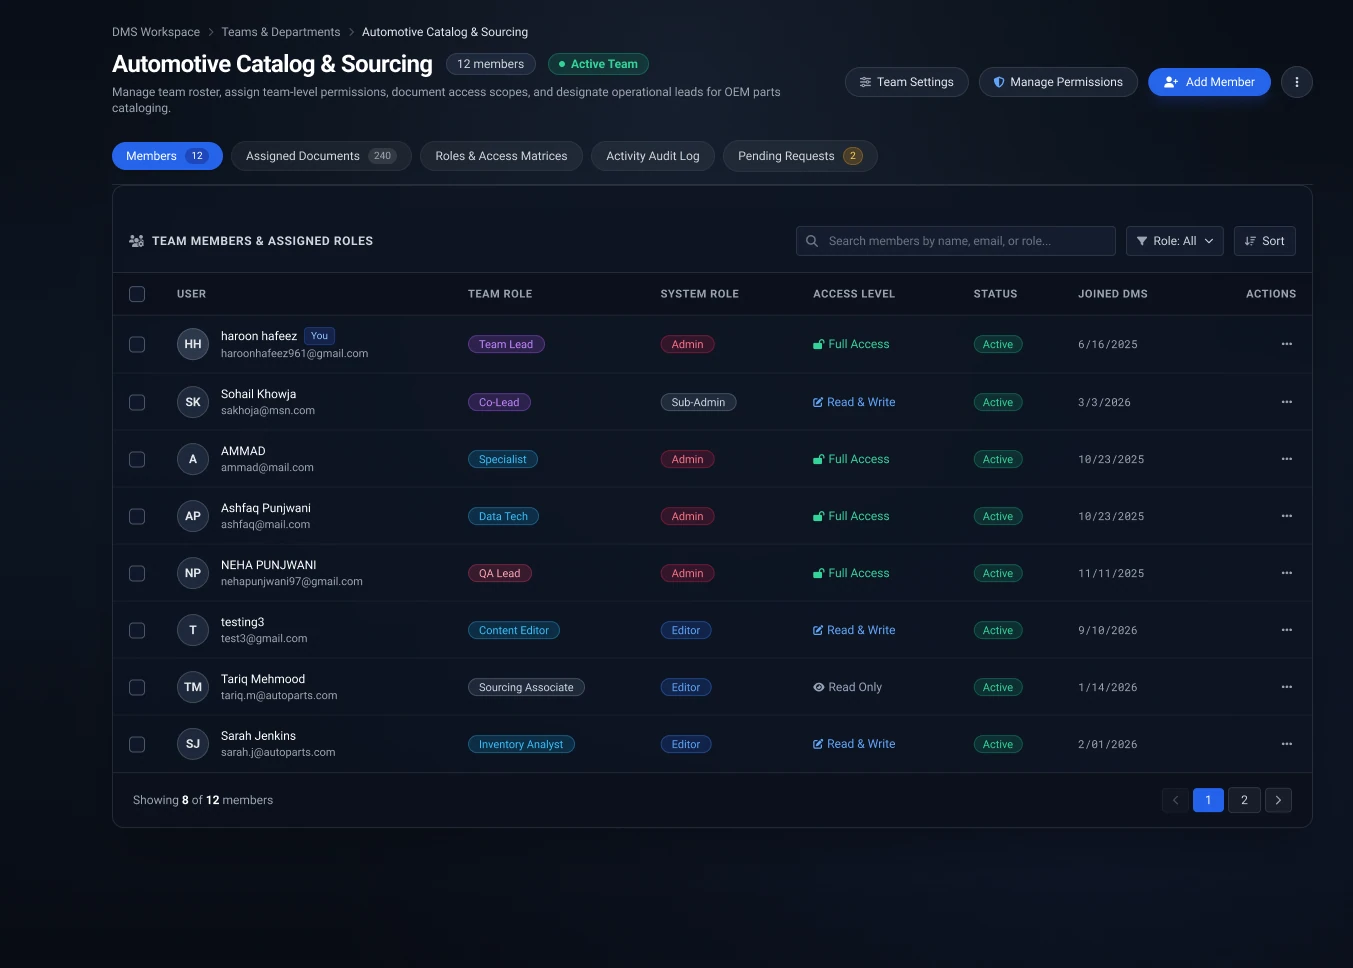Viewport: 1353px width, 968px height.
Task: Toggle the select-all checkbox in table header
Action: 137,294
